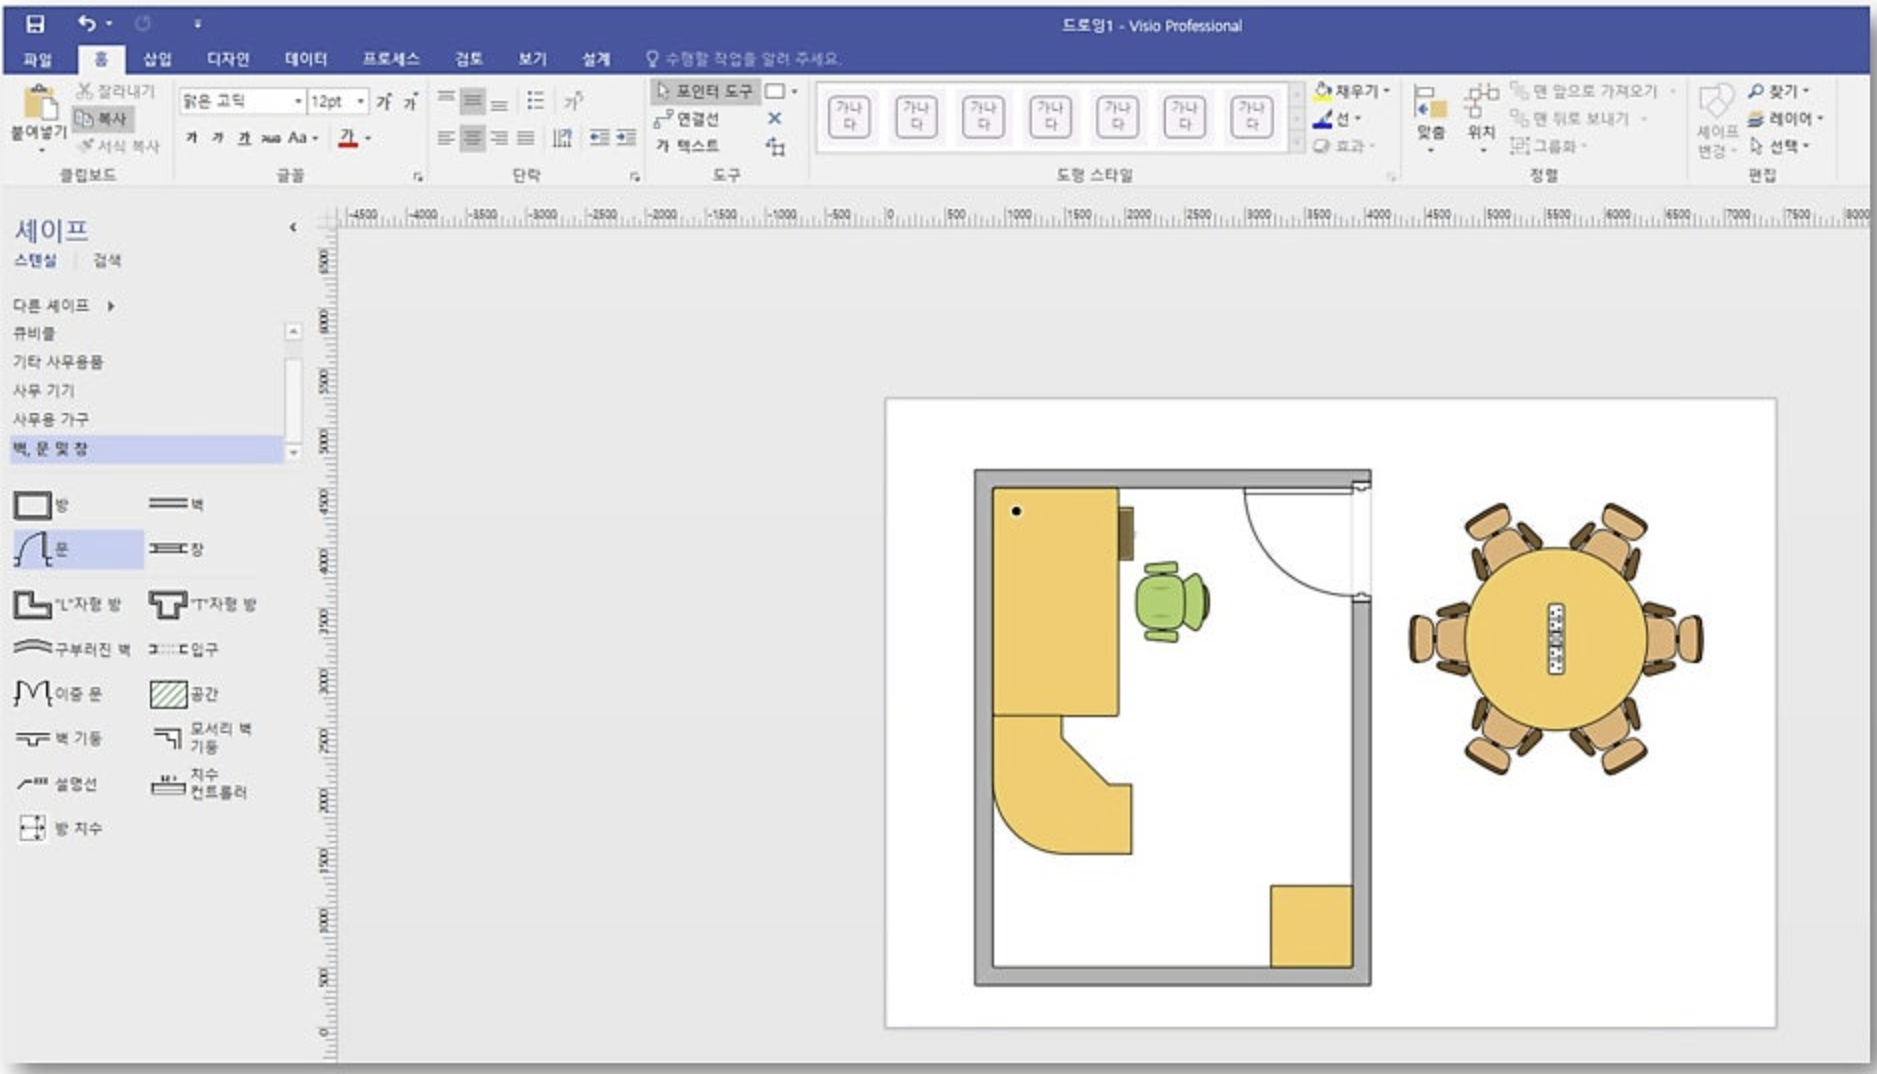Click the Door (문) shape in stencil

pyautogui.click(x=78, y=549)
